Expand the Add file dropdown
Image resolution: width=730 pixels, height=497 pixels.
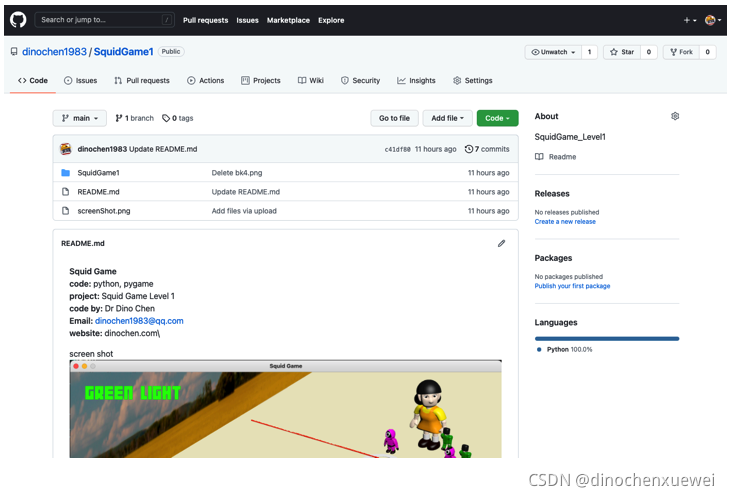[447, 118]
